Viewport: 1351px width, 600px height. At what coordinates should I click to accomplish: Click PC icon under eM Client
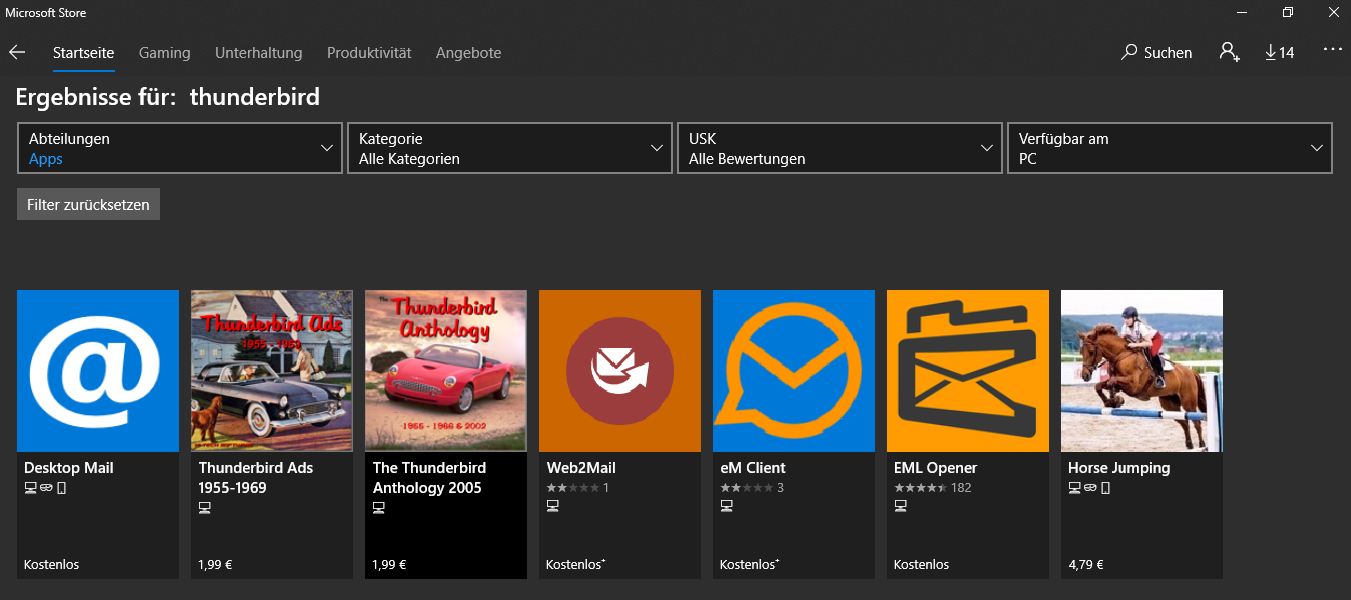[x=727, y=507]
